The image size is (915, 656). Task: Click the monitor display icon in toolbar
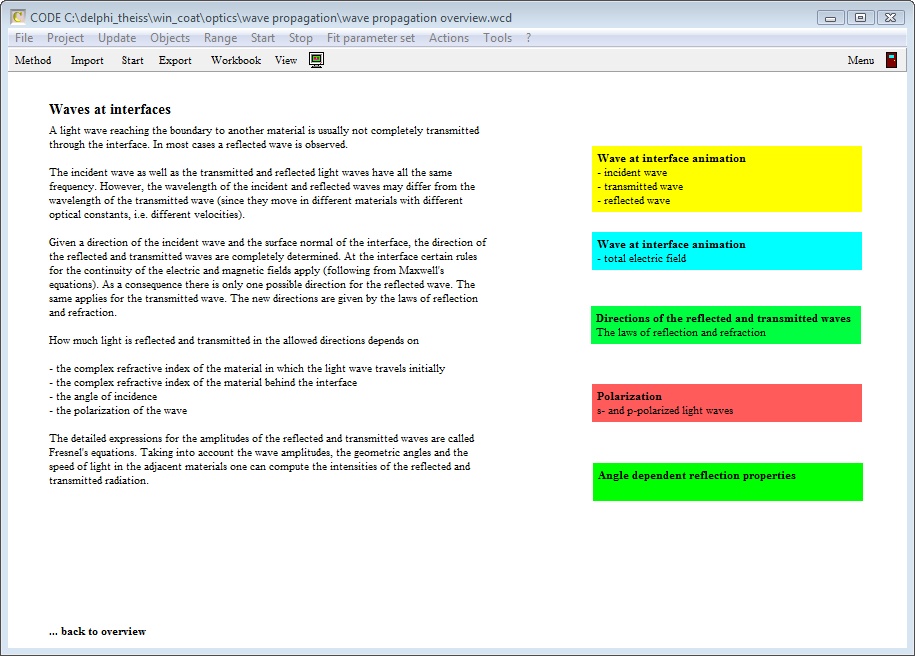(x=316, y=60)
